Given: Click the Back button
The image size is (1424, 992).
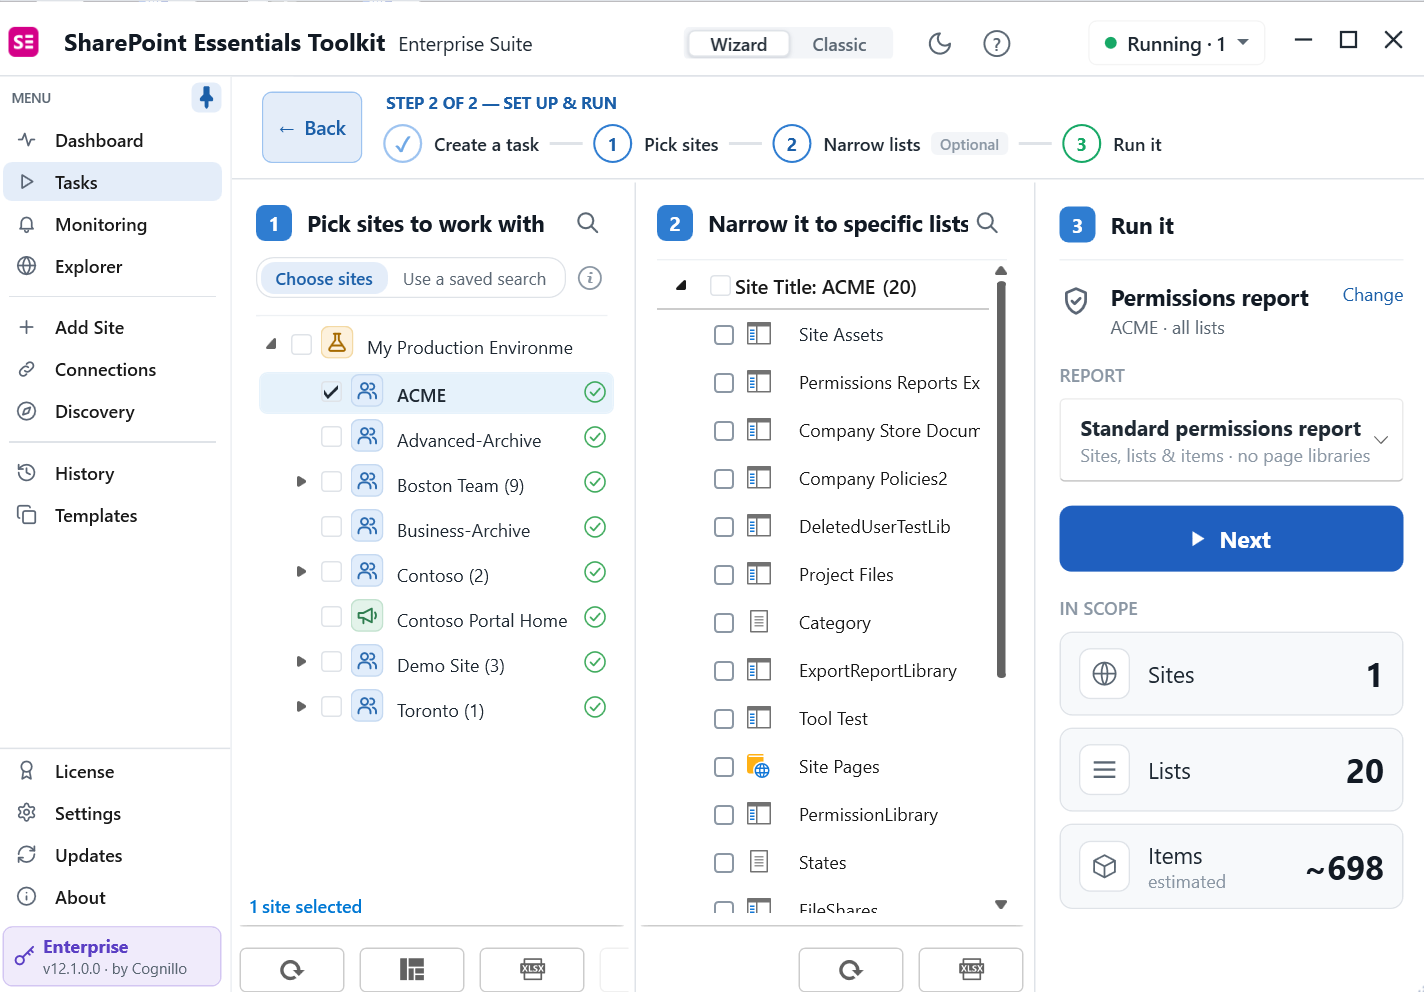Looking at the screenshot, I should [312, 128].
